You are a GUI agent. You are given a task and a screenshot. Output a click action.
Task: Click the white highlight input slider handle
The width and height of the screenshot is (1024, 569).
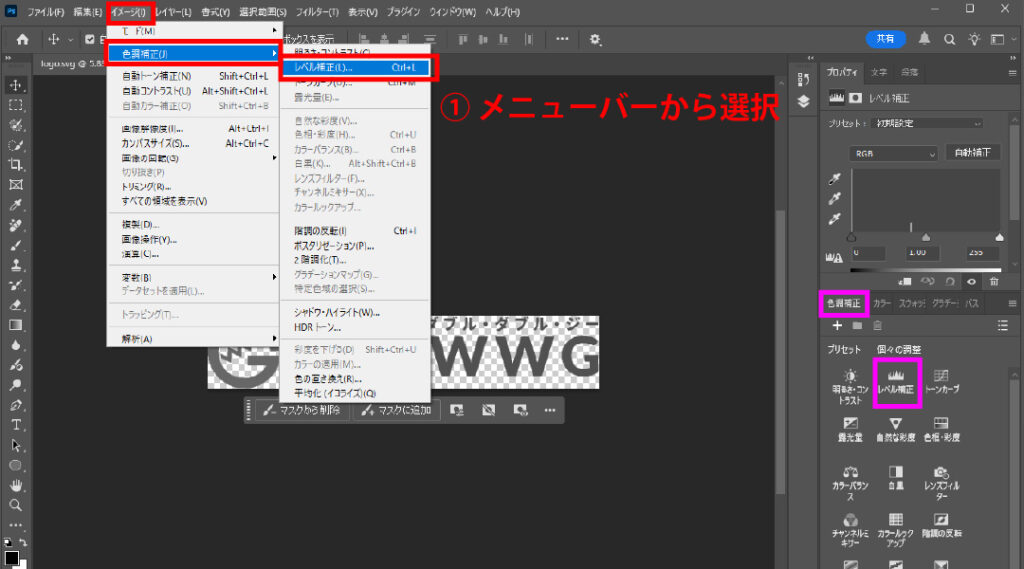point(999,237)
